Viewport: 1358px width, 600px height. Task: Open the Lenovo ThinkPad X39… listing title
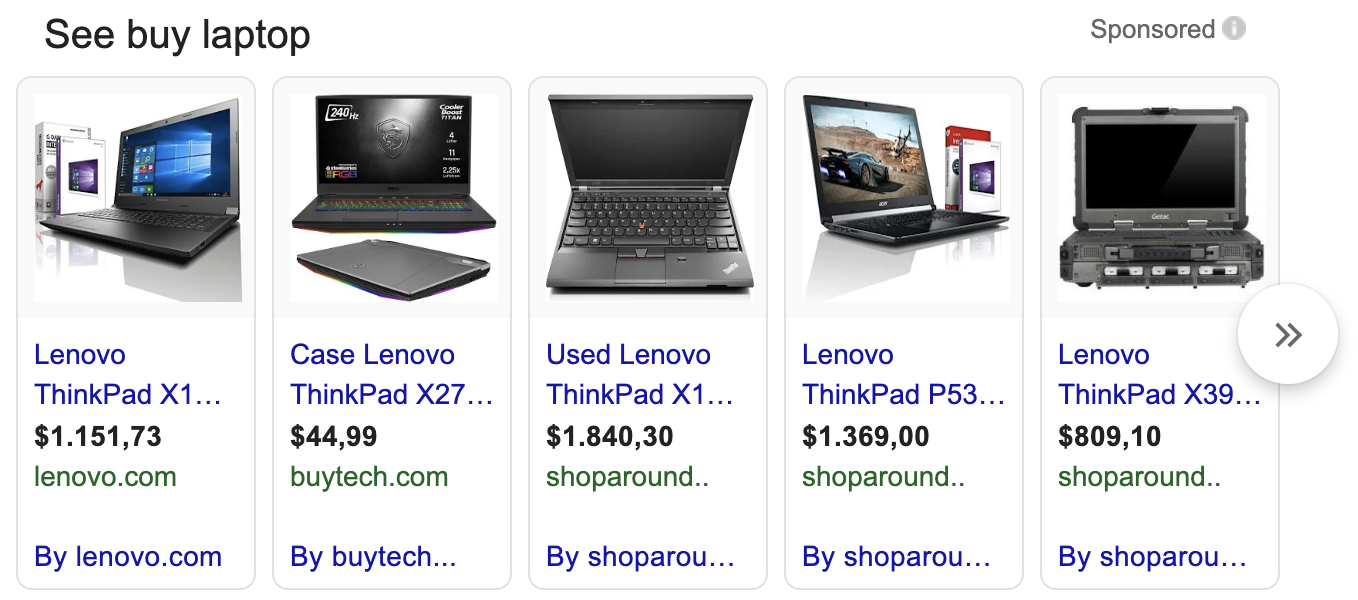tap(1160, 374)
